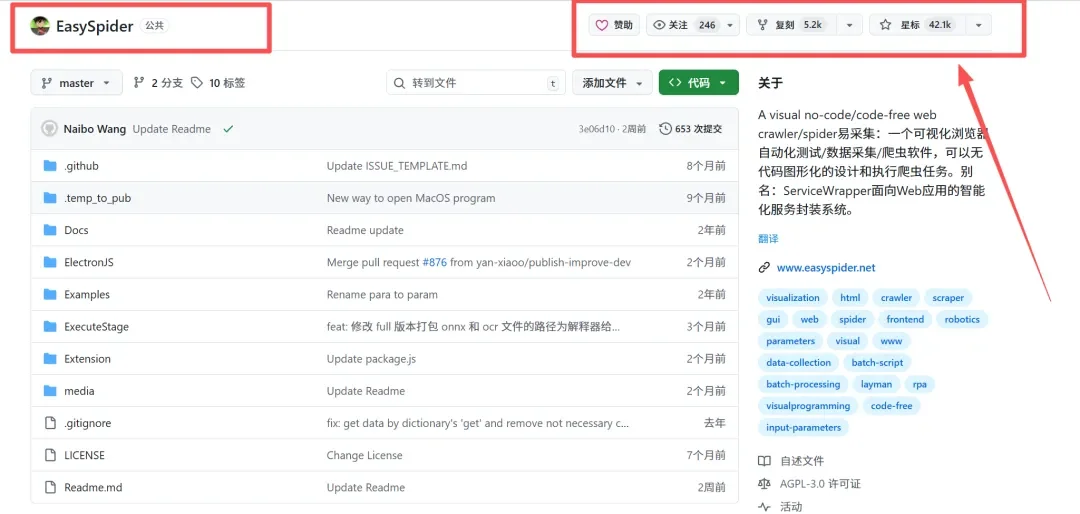Open the 自述文件 readme link
Screen dimensions: 1080x514
[x=802, y=461]
